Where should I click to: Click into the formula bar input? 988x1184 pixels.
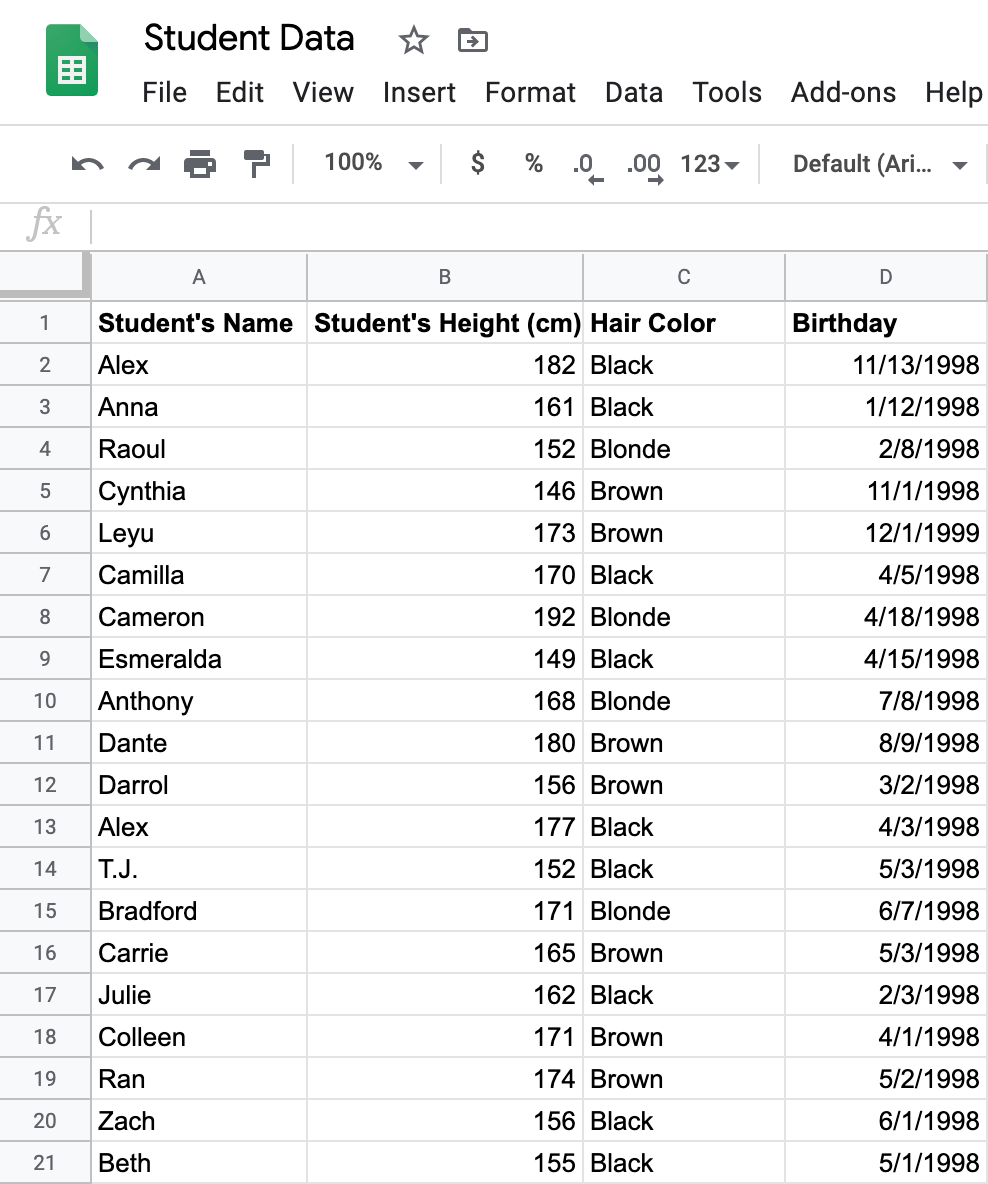[539, 226]
